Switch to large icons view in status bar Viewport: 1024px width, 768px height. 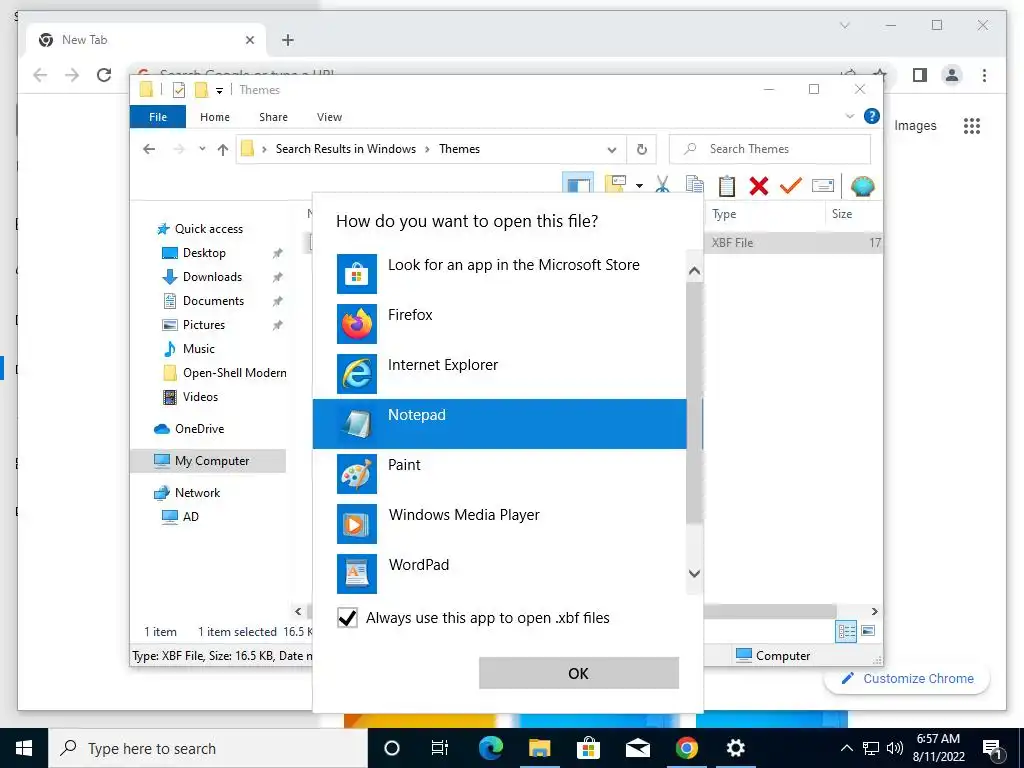tap(868, 631)
